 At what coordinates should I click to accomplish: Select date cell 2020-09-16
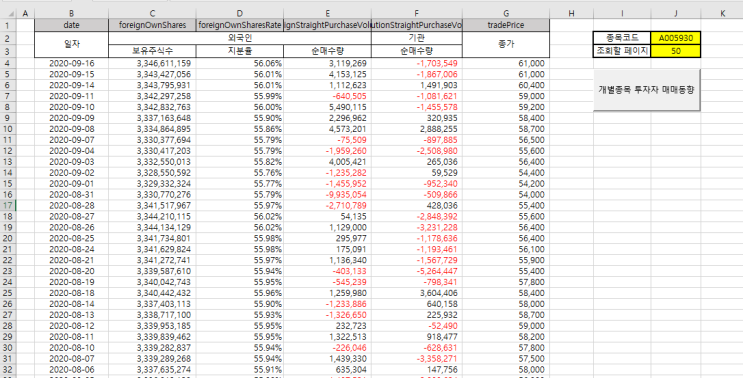[x=71, y=63]
